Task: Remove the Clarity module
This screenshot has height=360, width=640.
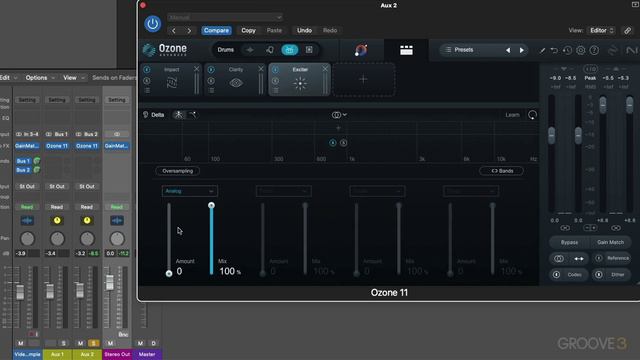Action: pos(261,69)
